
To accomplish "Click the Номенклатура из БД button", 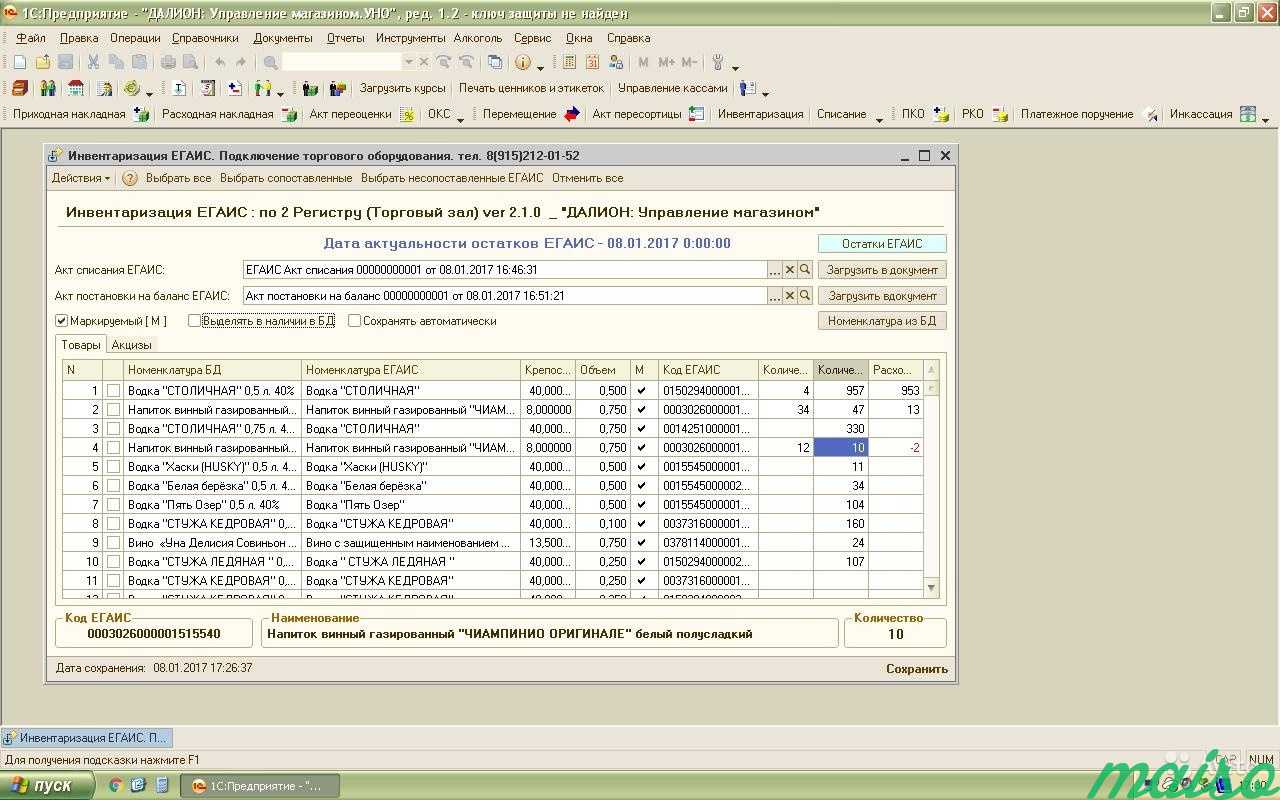I will coord(882,321).
